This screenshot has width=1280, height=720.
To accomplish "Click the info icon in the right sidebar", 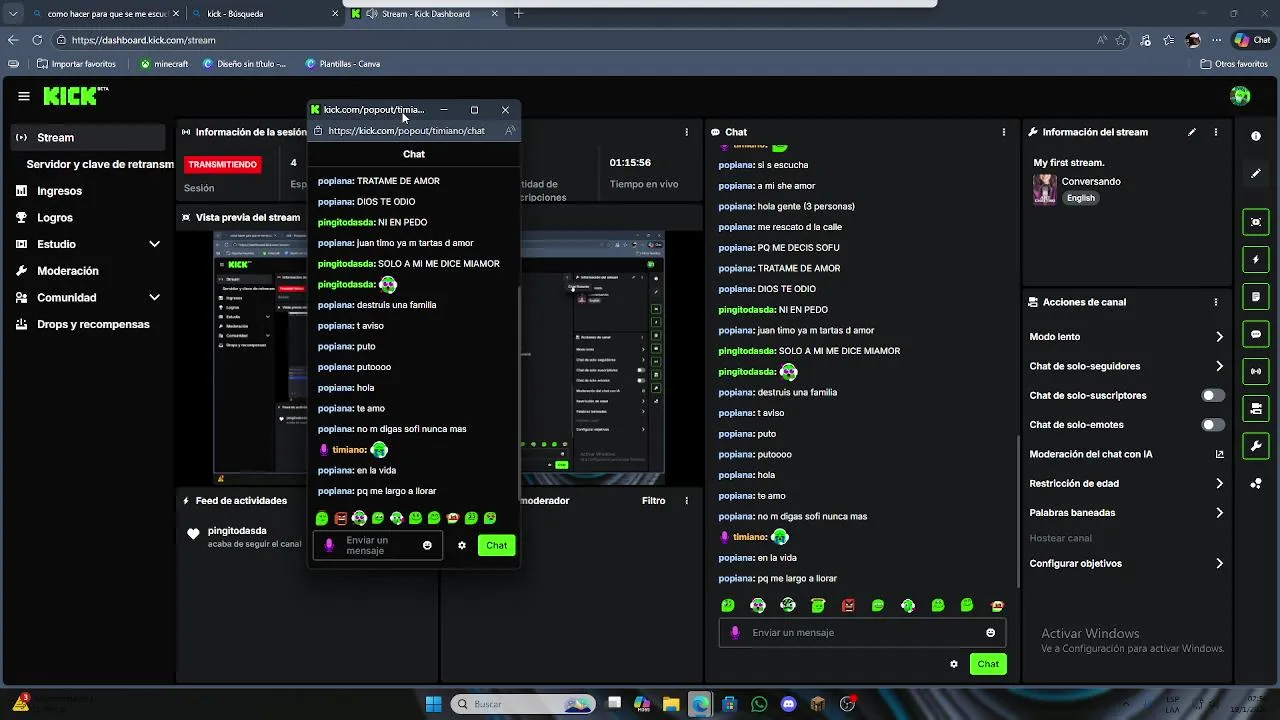I will pos(1256,136).
